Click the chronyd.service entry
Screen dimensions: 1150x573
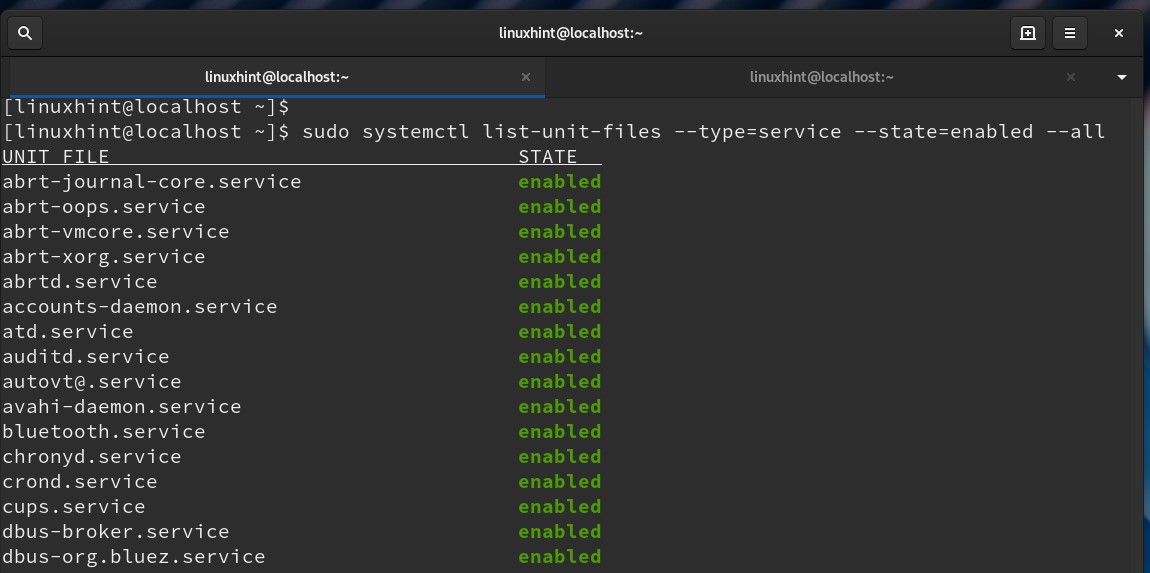tap(92, 457)
